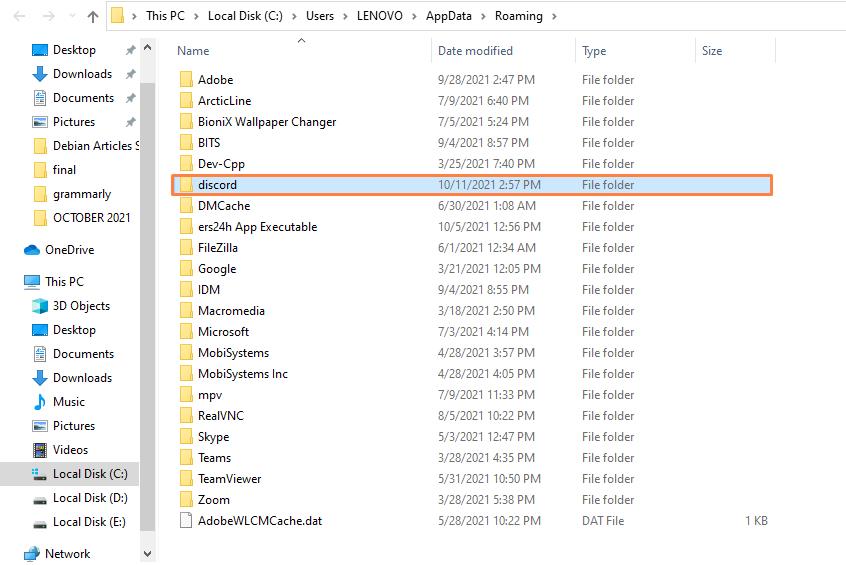Screen dimensions: 846x565
Task: Open the TeamViewer folder
Action: click(x=229, y=479)
